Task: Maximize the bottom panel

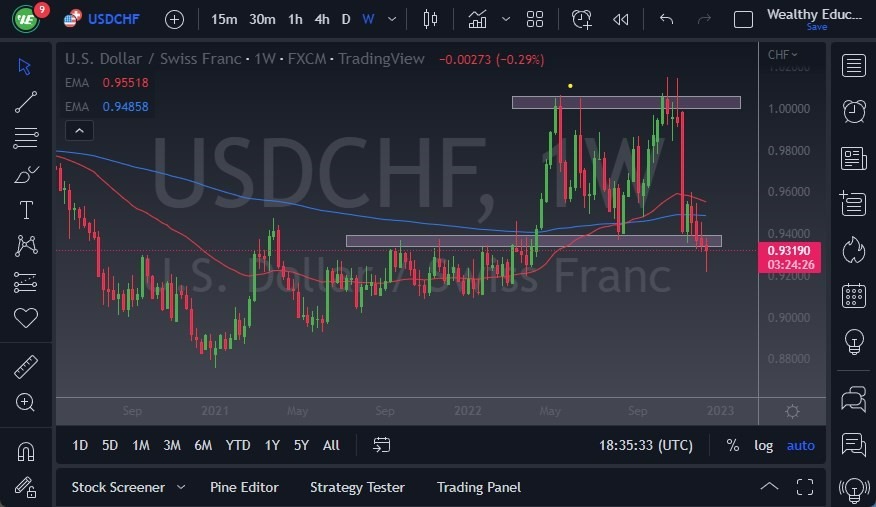Action: pos(805,487)
